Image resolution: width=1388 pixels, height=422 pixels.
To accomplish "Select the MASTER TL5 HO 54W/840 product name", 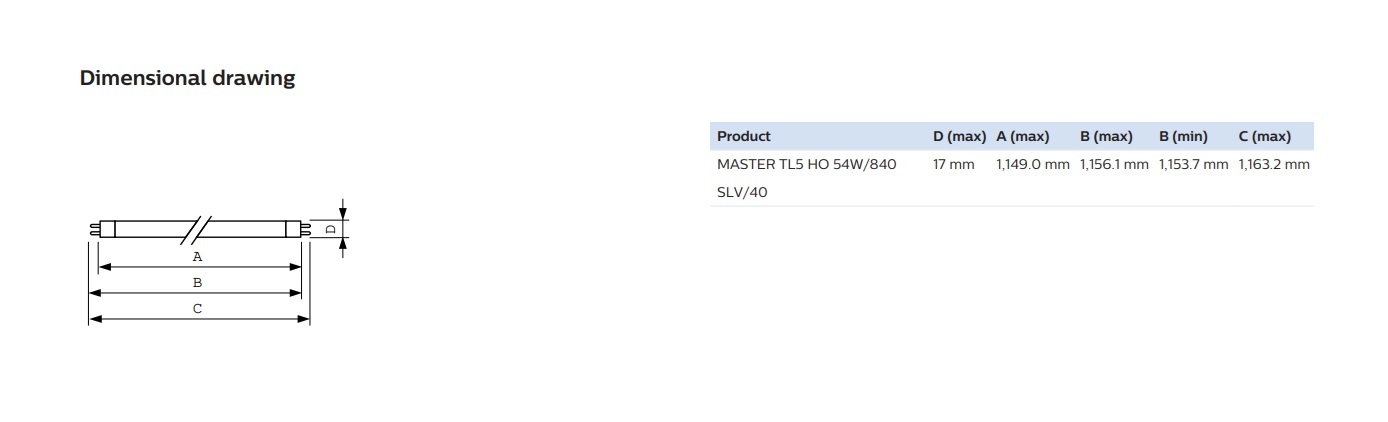I will click(x=806, y=164).
